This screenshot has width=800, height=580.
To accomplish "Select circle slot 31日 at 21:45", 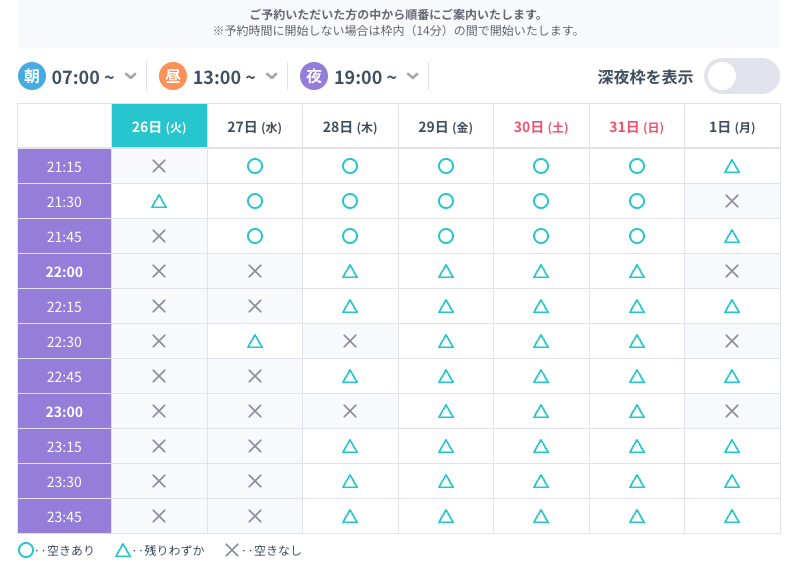I will pyautogui.click(x=637, y=236).
